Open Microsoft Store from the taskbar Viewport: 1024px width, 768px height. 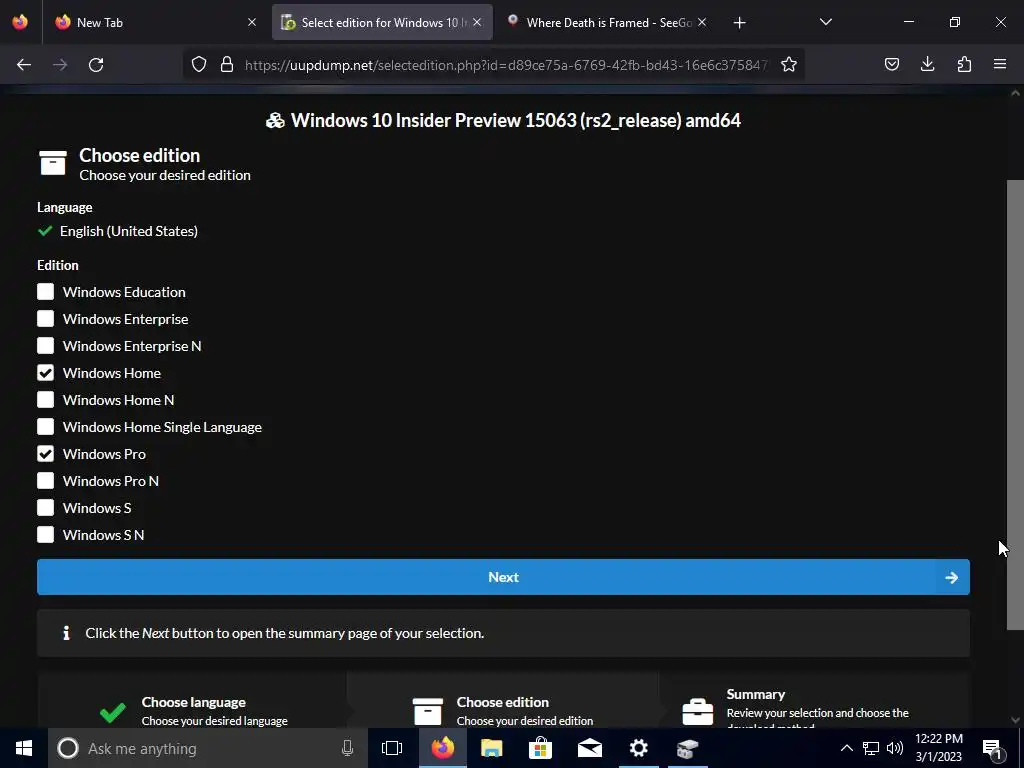[x=540, y=748]
